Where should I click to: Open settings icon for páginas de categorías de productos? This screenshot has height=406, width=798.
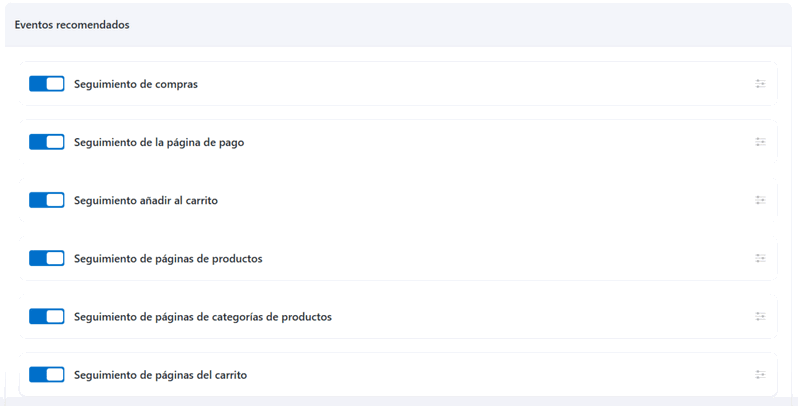pos(760,316)
